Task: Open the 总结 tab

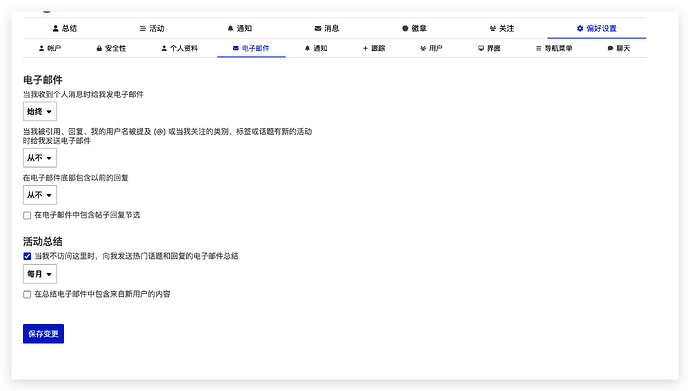Action: point(65,29)
